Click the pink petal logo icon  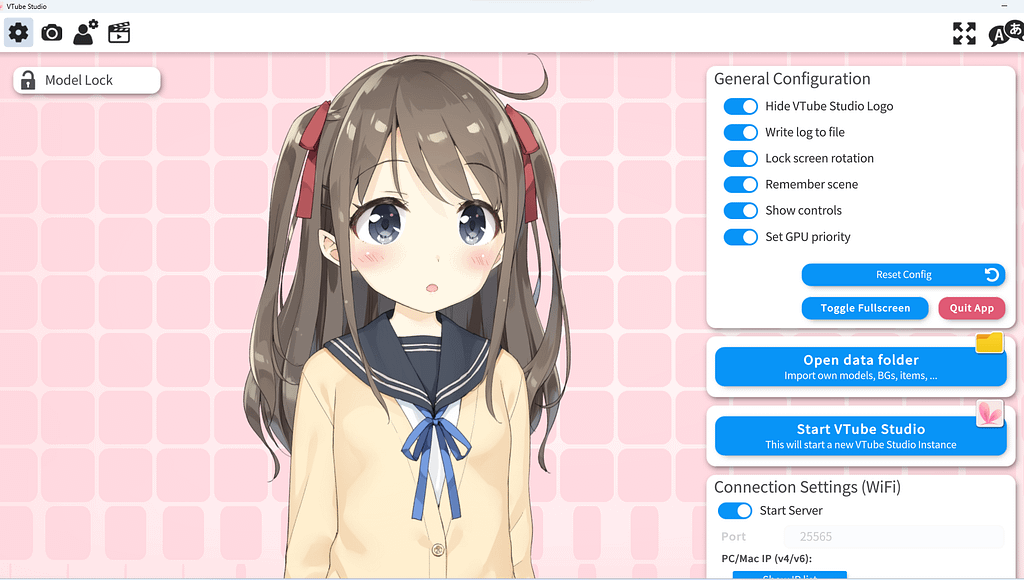[x=989, y=412]
